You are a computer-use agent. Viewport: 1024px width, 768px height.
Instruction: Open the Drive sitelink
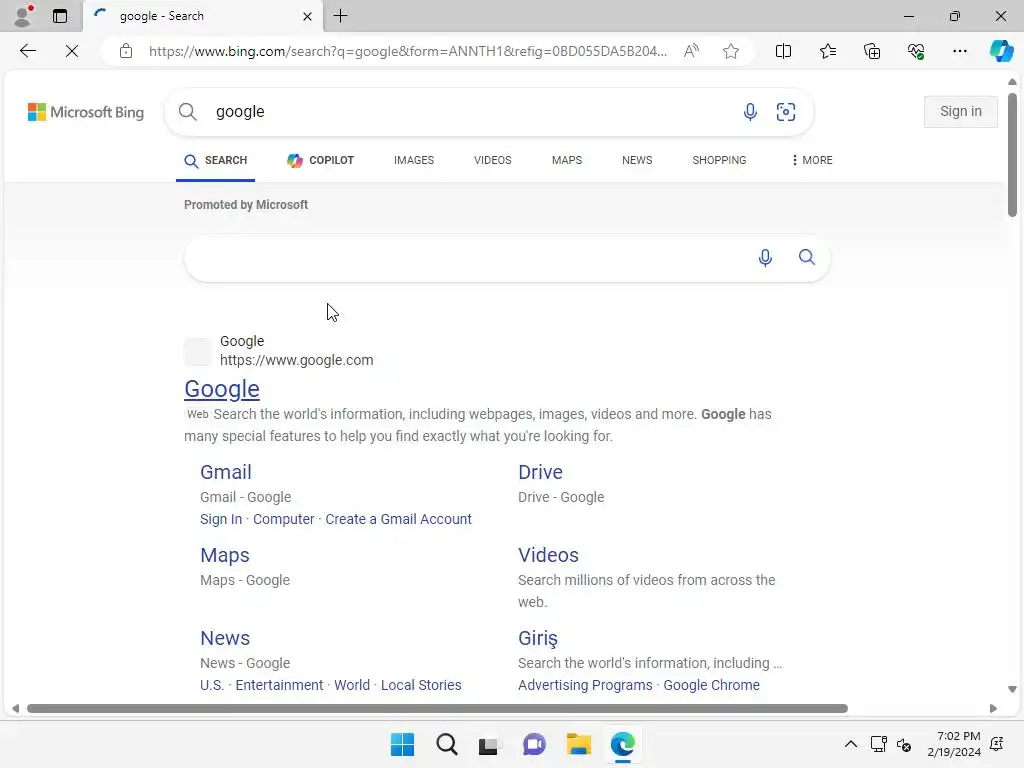pos(540,472)
